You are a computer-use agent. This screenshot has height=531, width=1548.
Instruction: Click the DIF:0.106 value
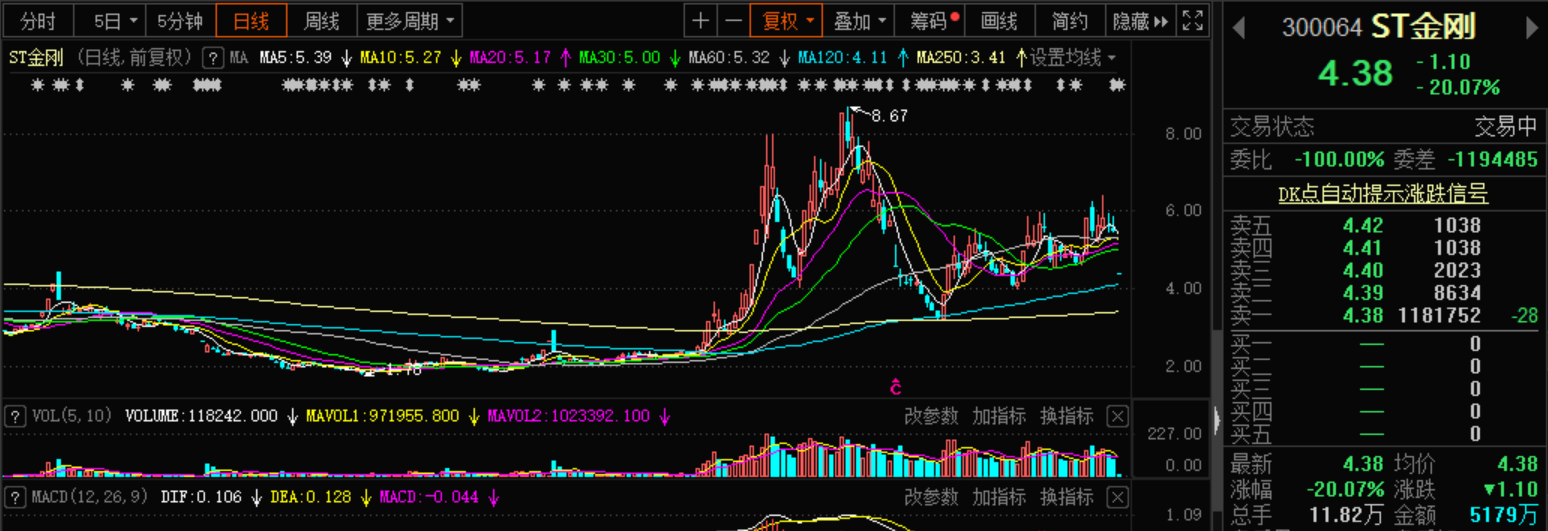pos(200,497)
